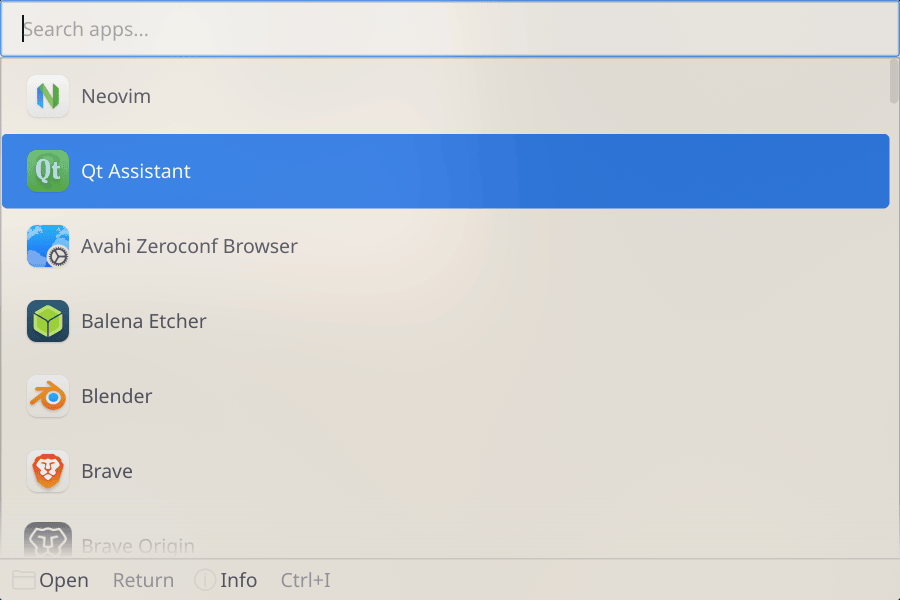Click the Brave lion icon
The height and width of the screenshot is (600, 900).
coord(48,471)
